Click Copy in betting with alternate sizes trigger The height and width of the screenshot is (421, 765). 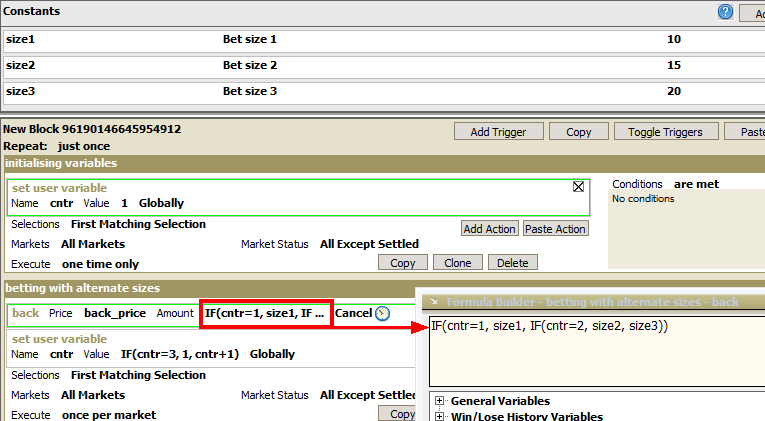click(399, 414)
